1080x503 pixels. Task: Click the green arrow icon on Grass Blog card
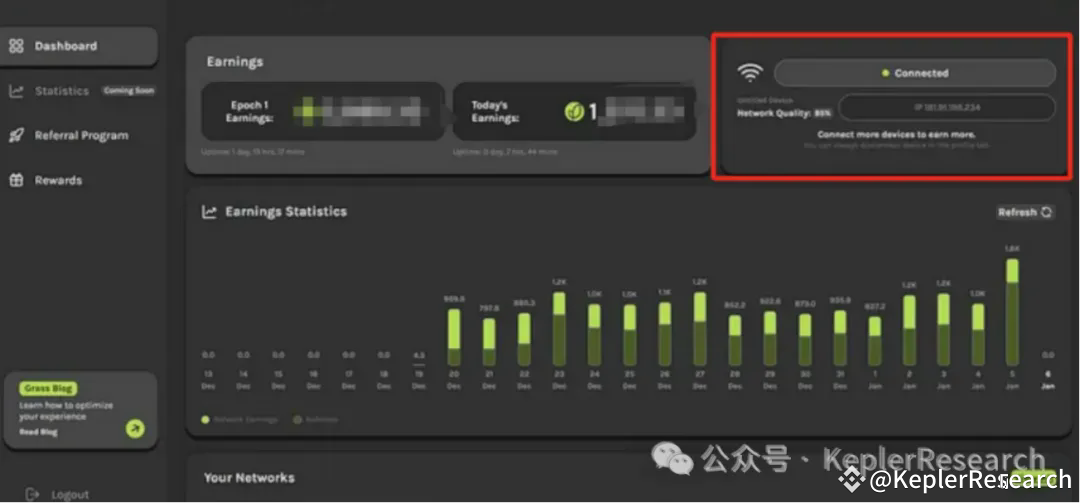(x=135, y=429)
